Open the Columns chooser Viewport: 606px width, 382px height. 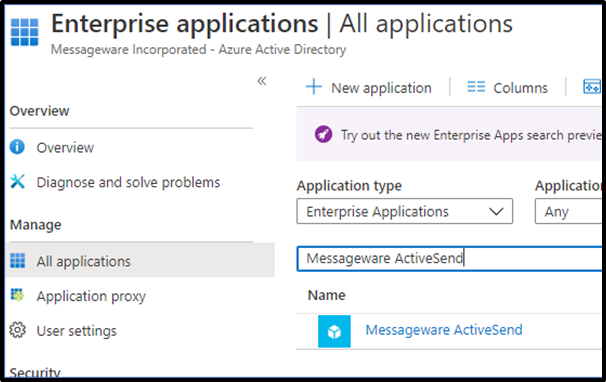pos(507,88)
